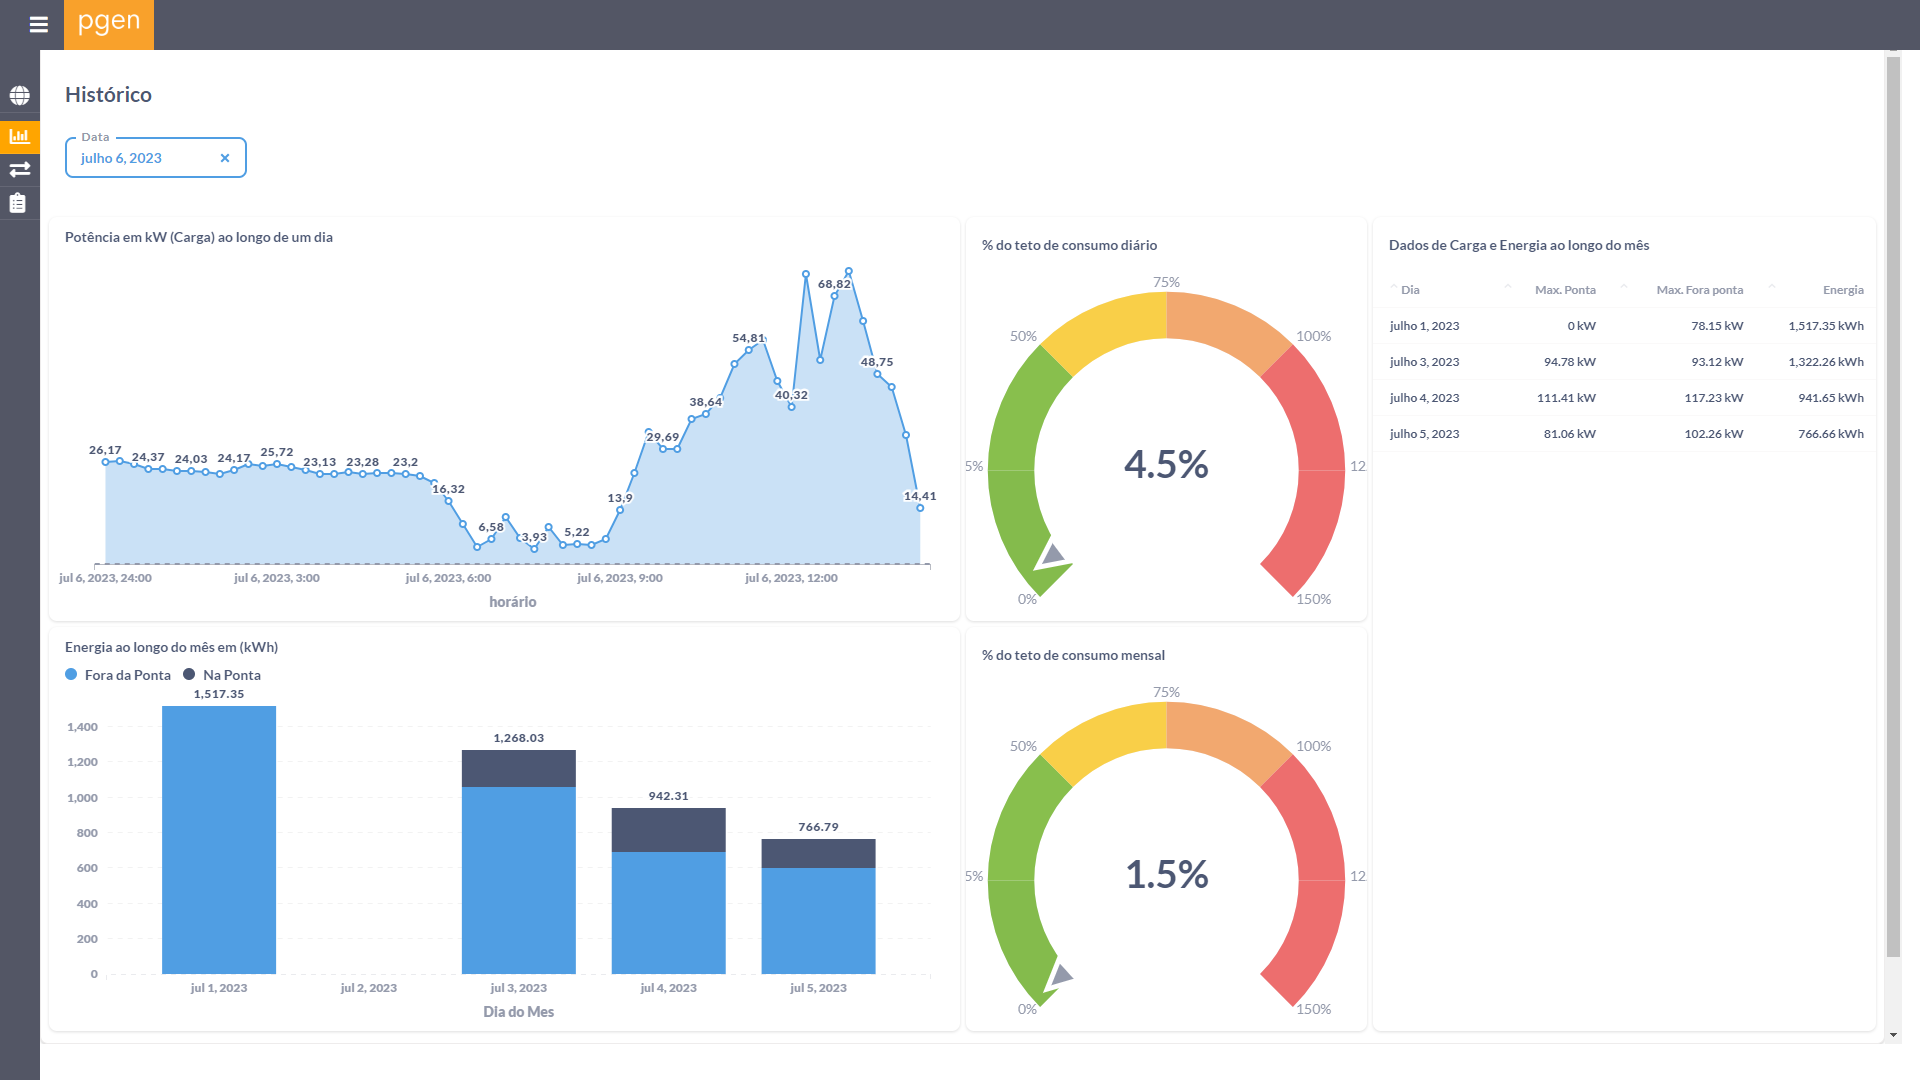Open the transfer arrows sidebar icon
This screenshot has height=1080, width=1920.
tap(20, 169)
